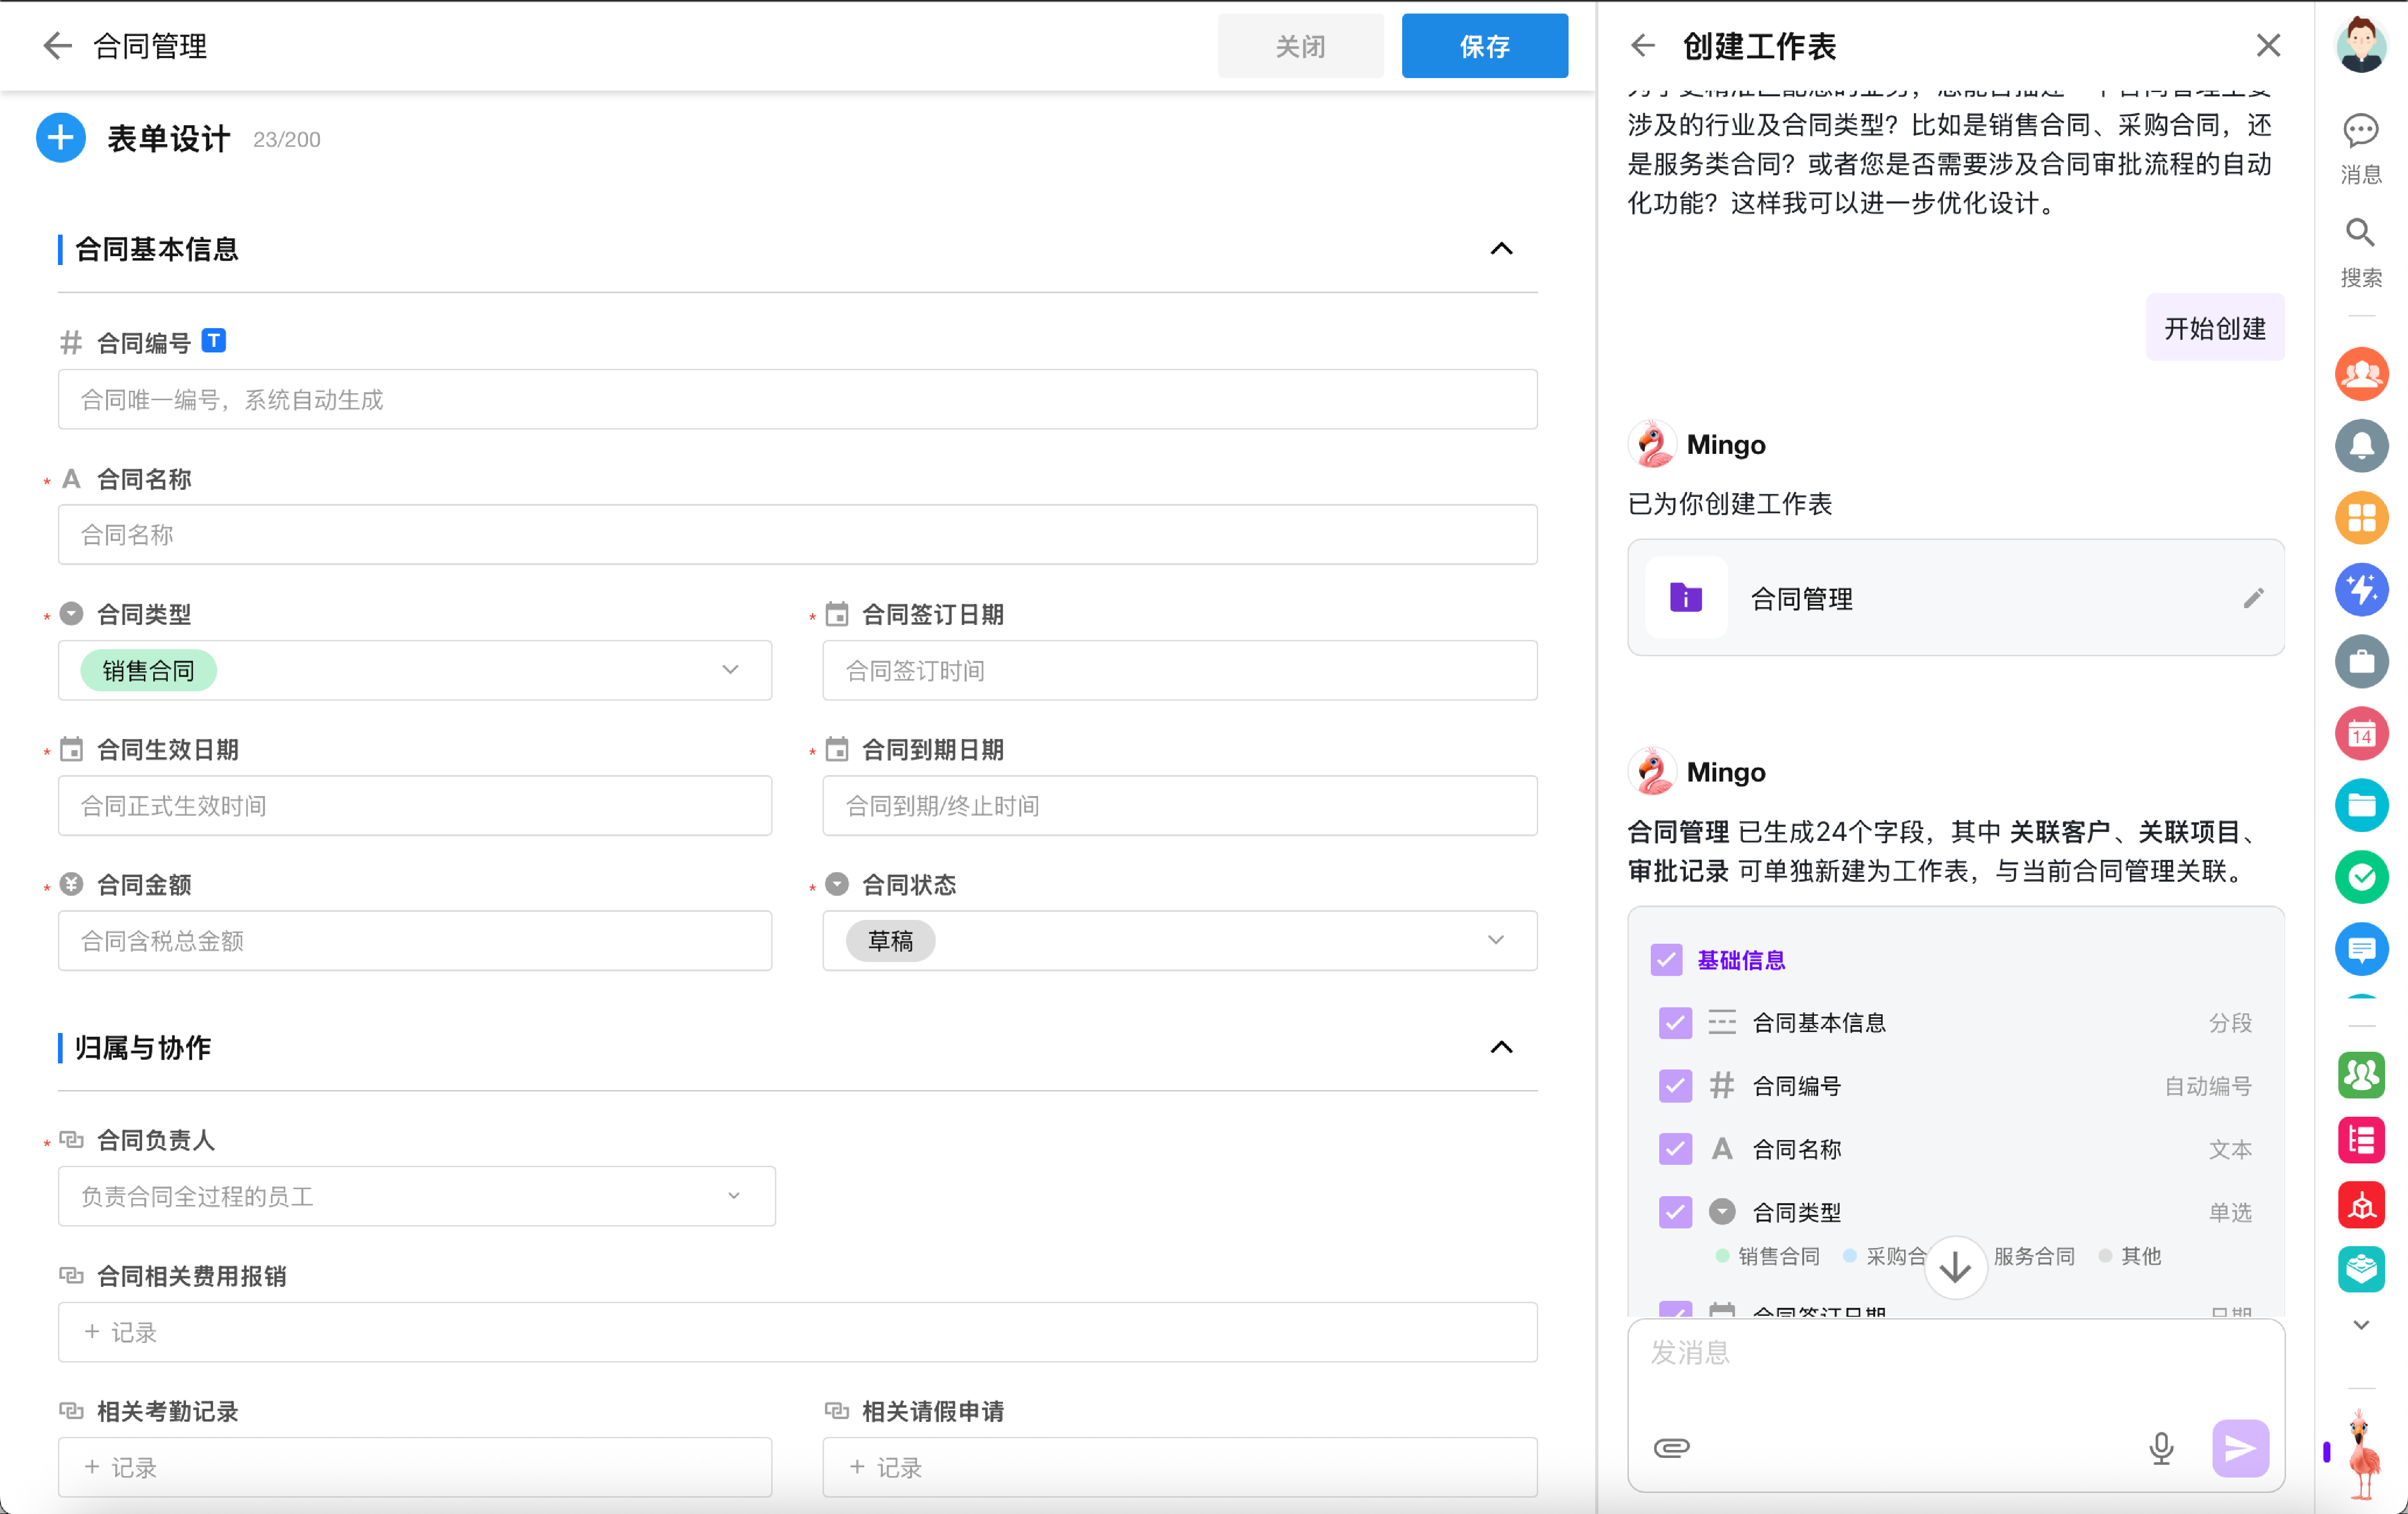This screenshot has height=1514, width=2408.
Task: Click the paperclip attachment icon
Action: coord(1671,1447)
